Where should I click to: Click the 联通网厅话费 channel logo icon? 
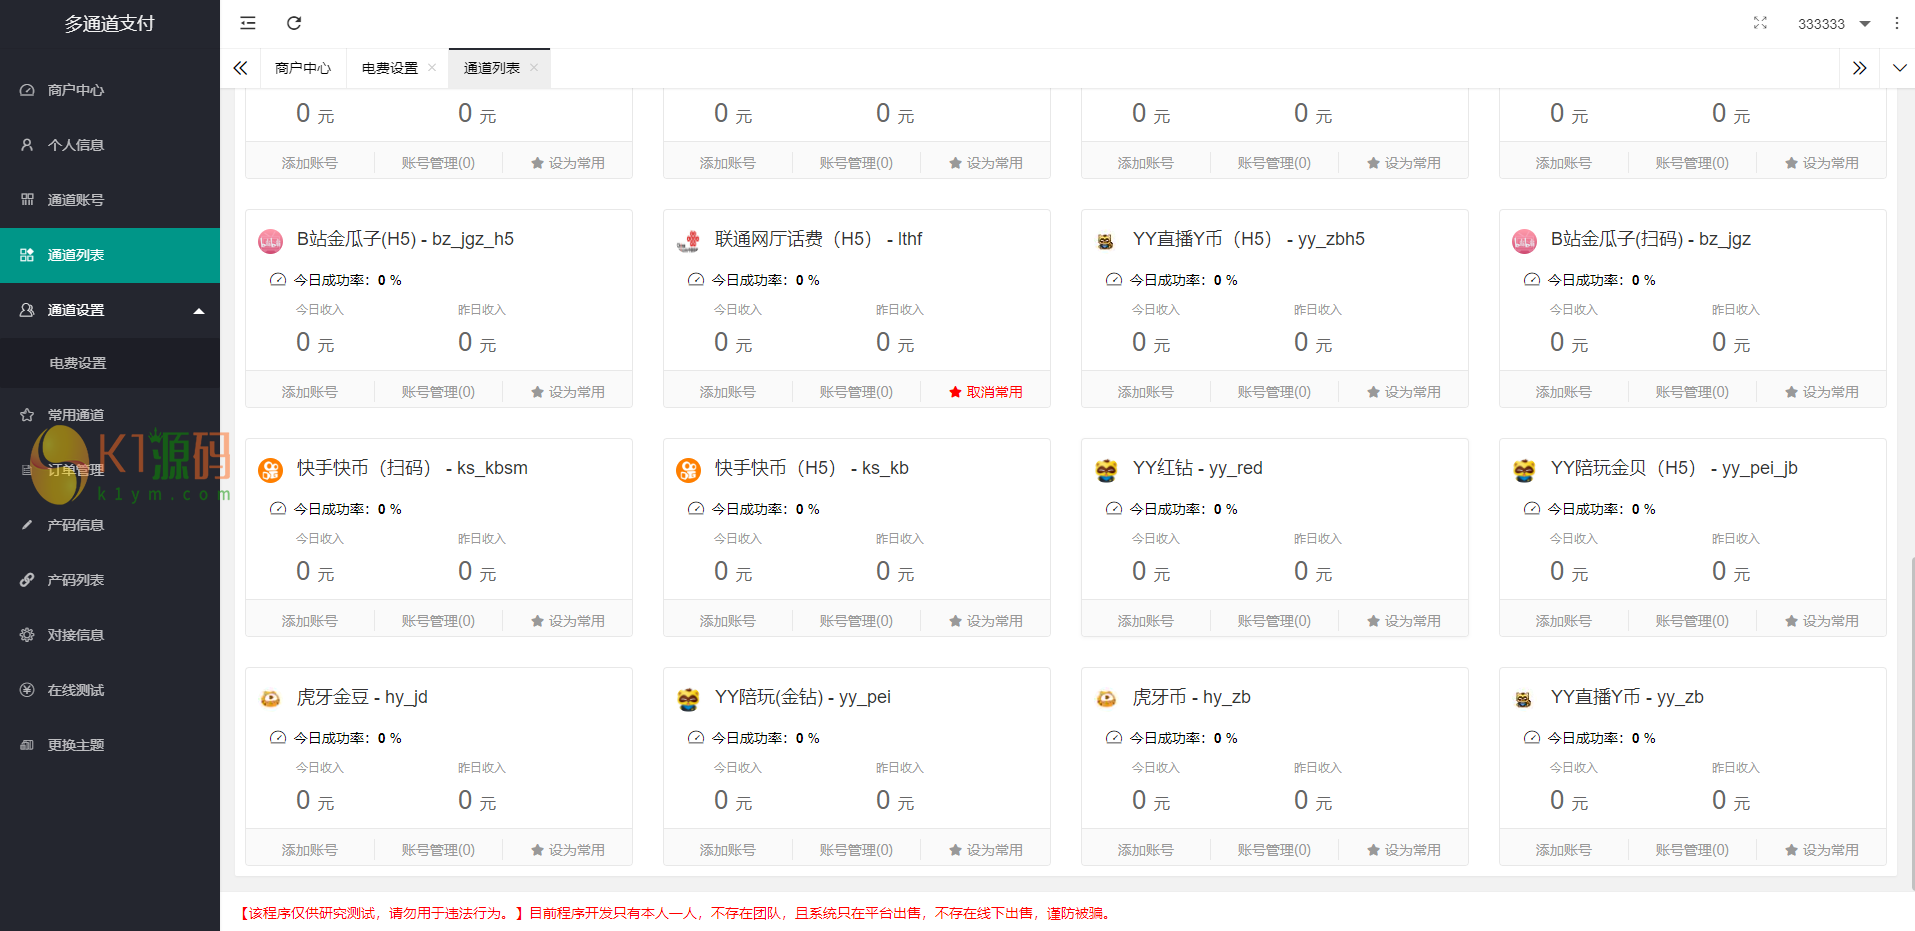[x=688, y=241]
